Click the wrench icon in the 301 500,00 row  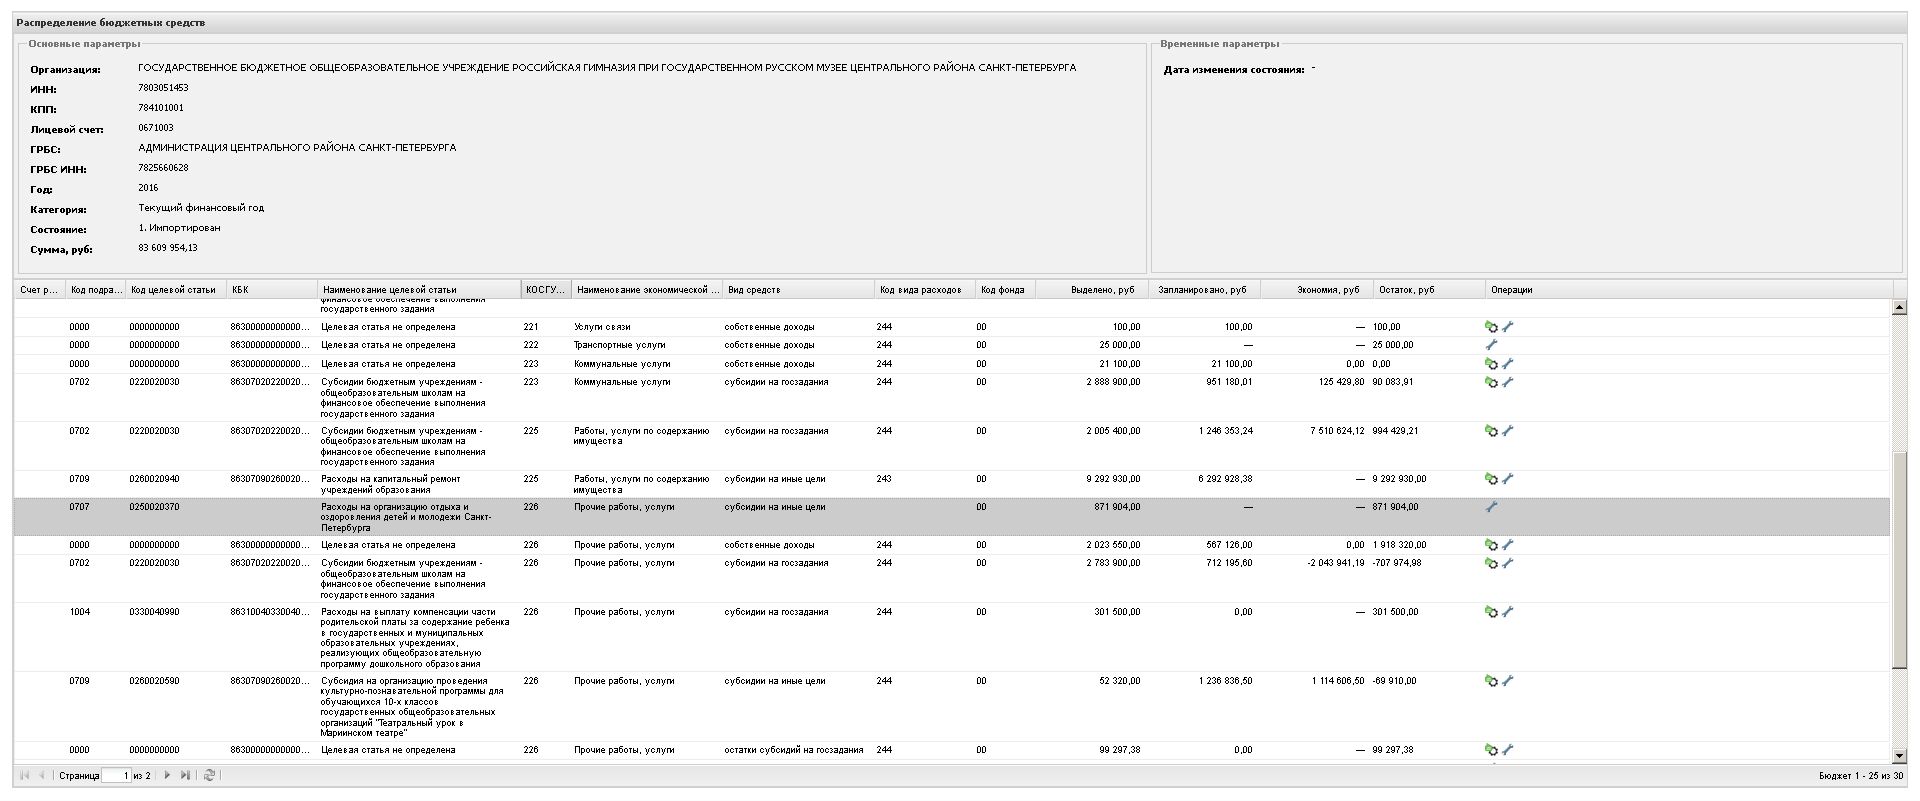pyautogui.click(x=1508, y=612)
